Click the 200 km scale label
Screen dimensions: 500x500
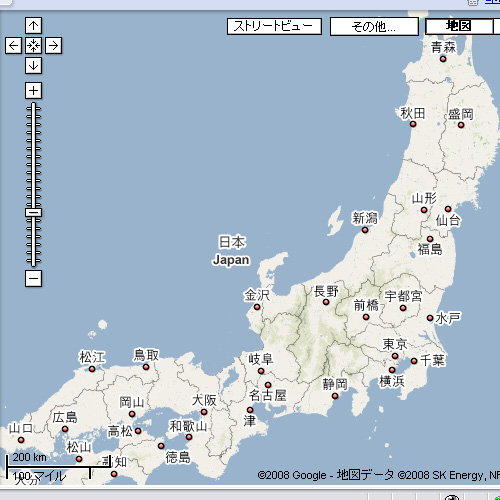29,457
